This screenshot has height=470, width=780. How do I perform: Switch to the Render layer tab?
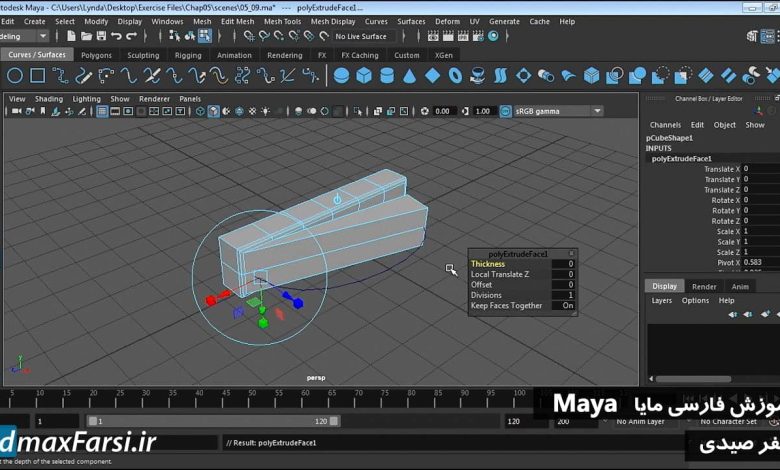[704, 286]
